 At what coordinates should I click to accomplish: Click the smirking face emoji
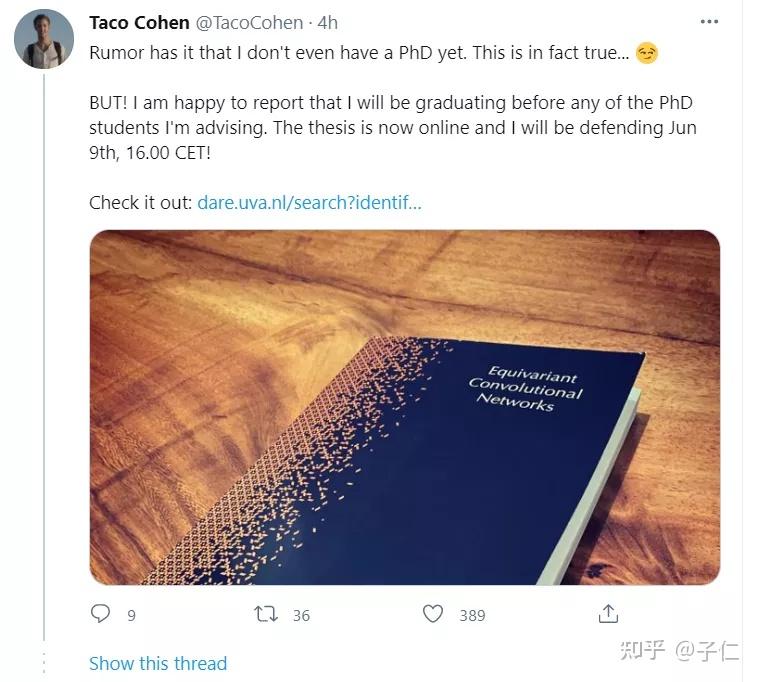(x=647, y=54)
